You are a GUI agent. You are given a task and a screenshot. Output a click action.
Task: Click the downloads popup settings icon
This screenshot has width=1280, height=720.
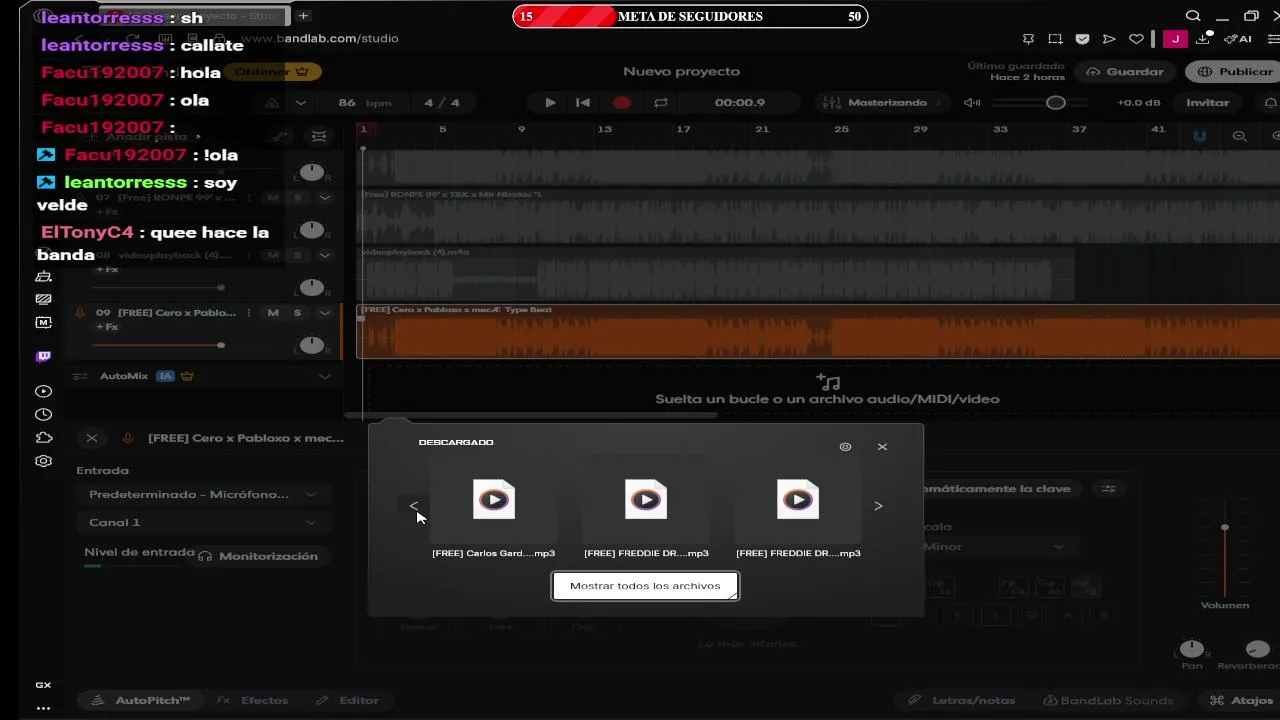845,447
